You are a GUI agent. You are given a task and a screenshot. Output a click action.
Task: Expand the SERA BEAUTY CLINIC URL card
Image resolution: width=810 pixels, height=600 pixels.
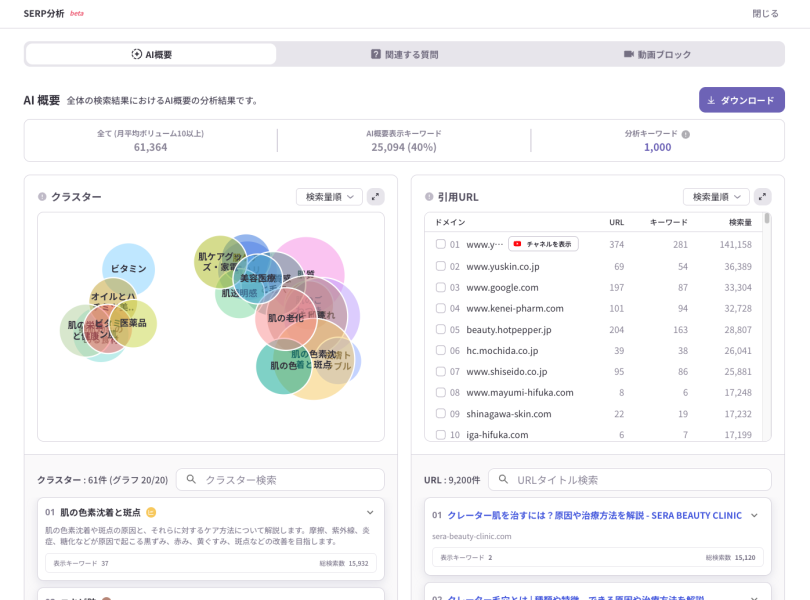[755, 515]
